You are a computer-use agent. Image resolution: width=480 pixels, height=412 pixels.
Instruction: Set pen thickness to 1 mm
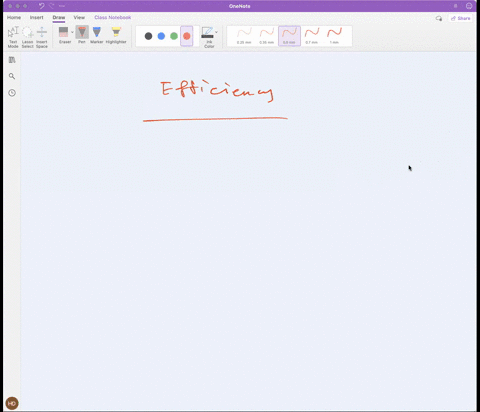(x=334, y=36)
